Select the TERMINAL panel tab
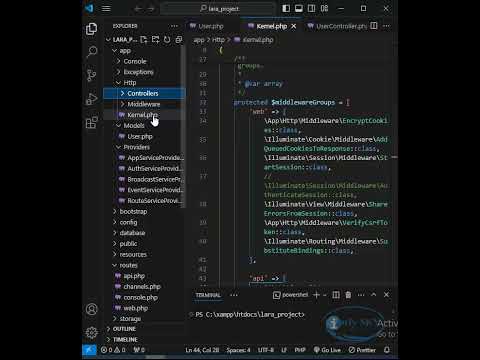This screenshot has width=480, height=360. coord(208,295)
